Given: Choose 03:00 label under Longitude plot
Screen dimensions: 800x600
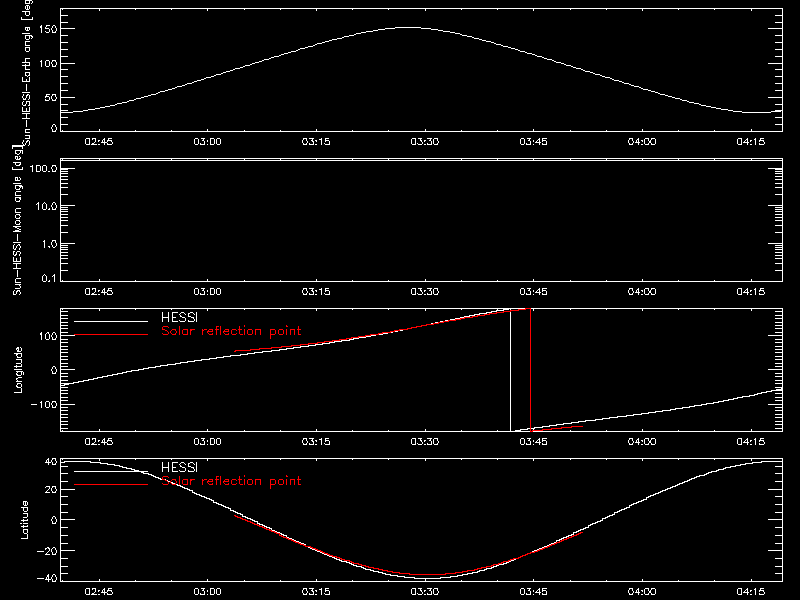Looking at the screenshot, I should coord(208,442).
